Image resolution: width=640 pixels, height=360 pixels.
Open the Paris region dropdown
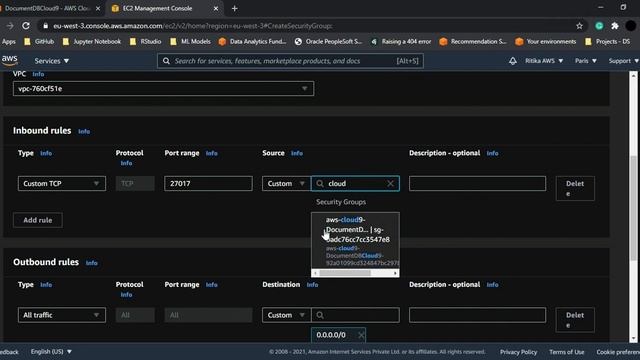click(x=586, y=61)
